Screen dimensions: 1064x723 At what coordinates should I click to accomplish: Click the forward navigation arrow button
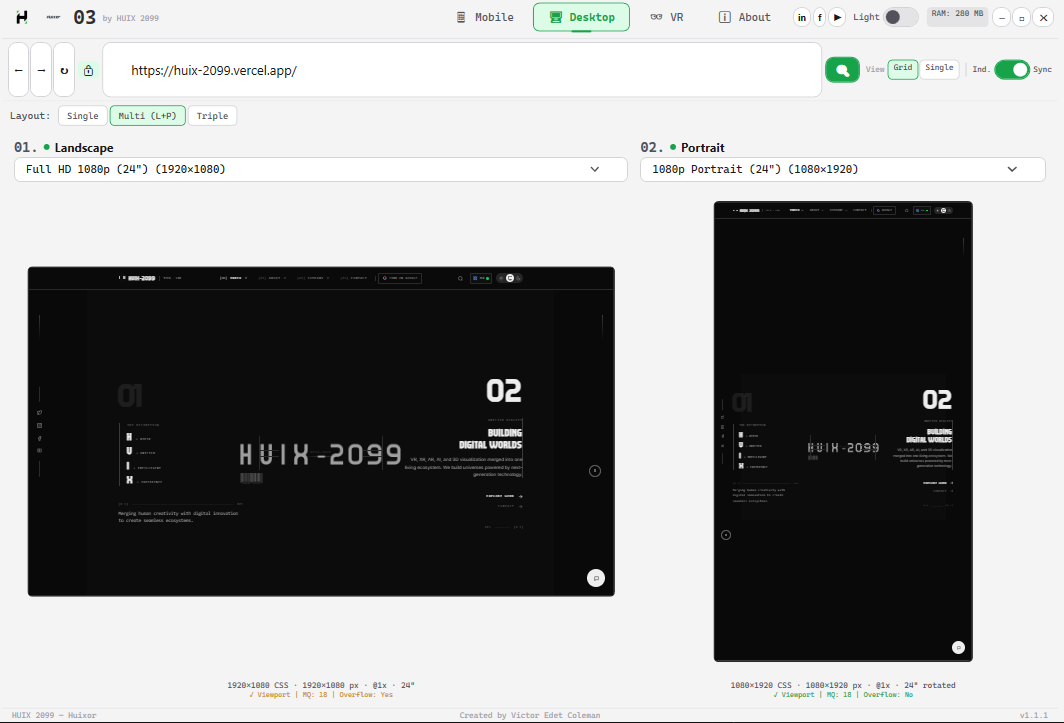[41, 70]
